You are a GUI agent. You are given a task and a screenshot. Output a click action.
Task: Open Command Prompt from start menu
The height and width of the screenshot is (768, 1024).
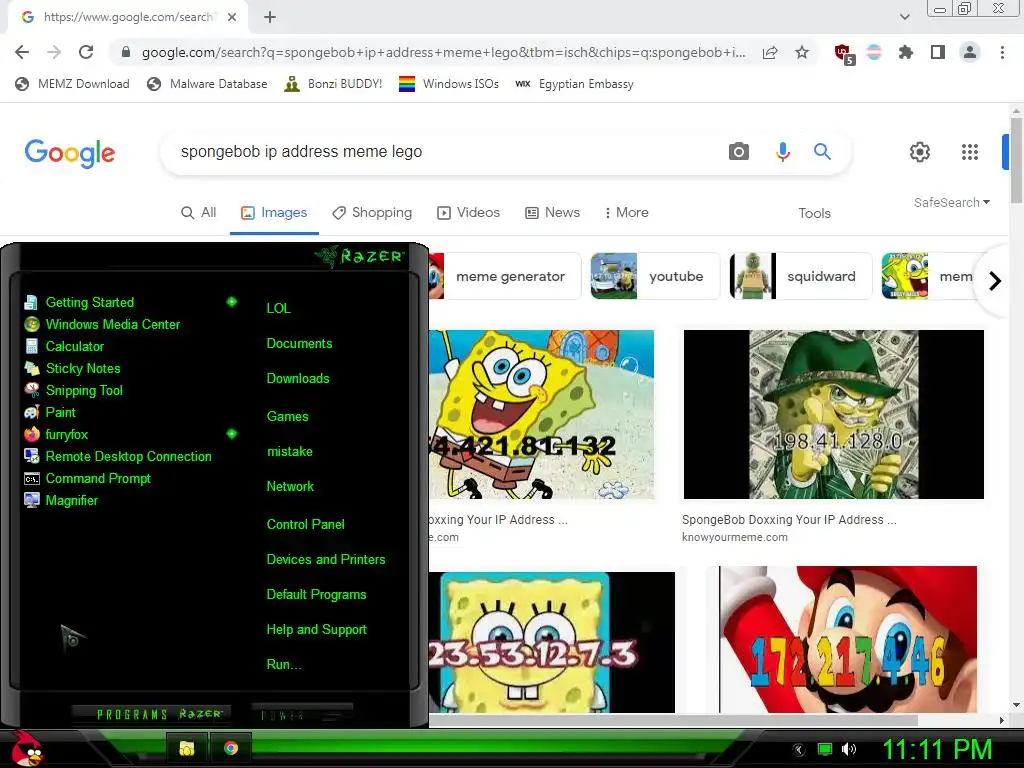(98, 479)
